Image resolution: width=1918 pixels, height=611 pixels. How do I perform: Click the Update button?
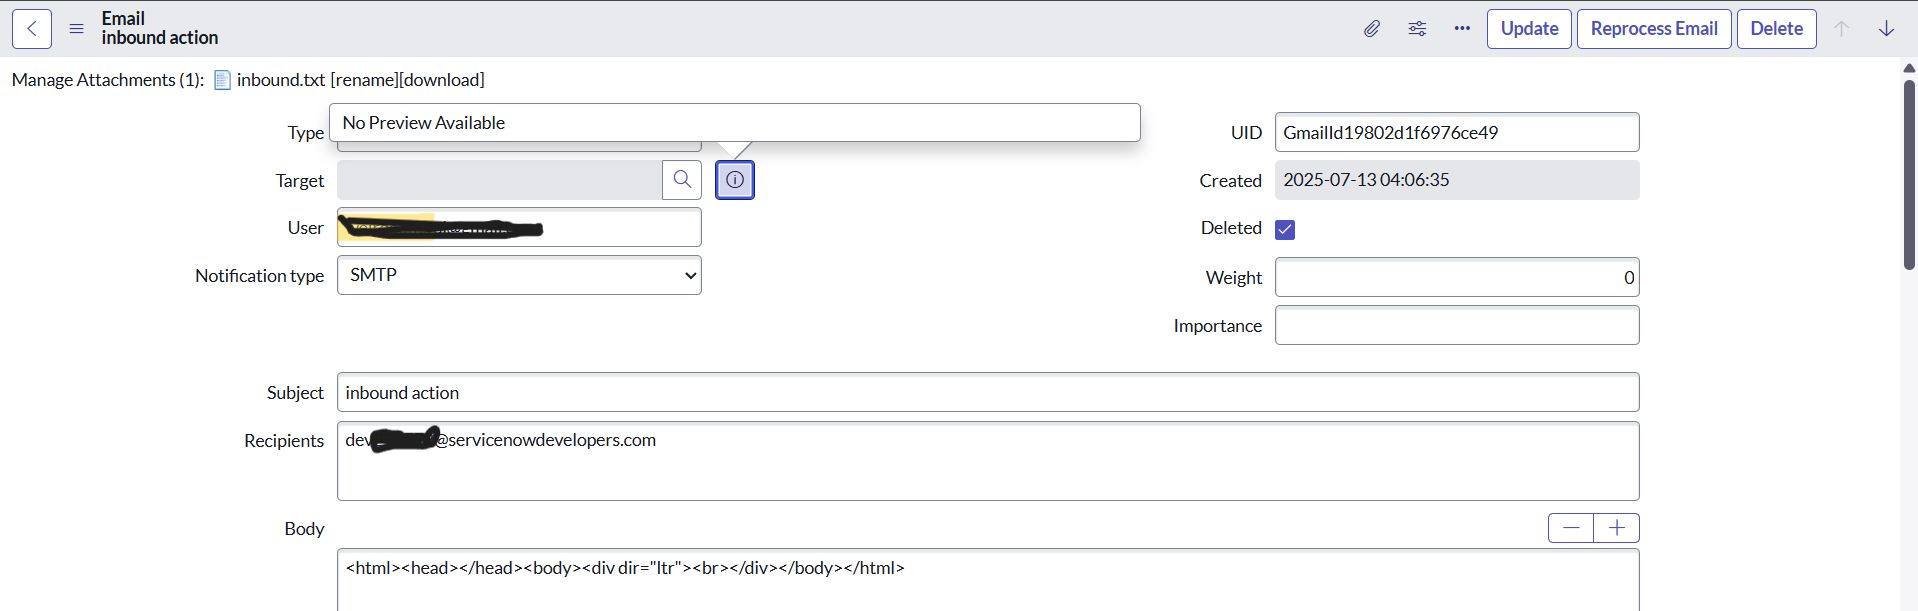[x=1529, y=29]
